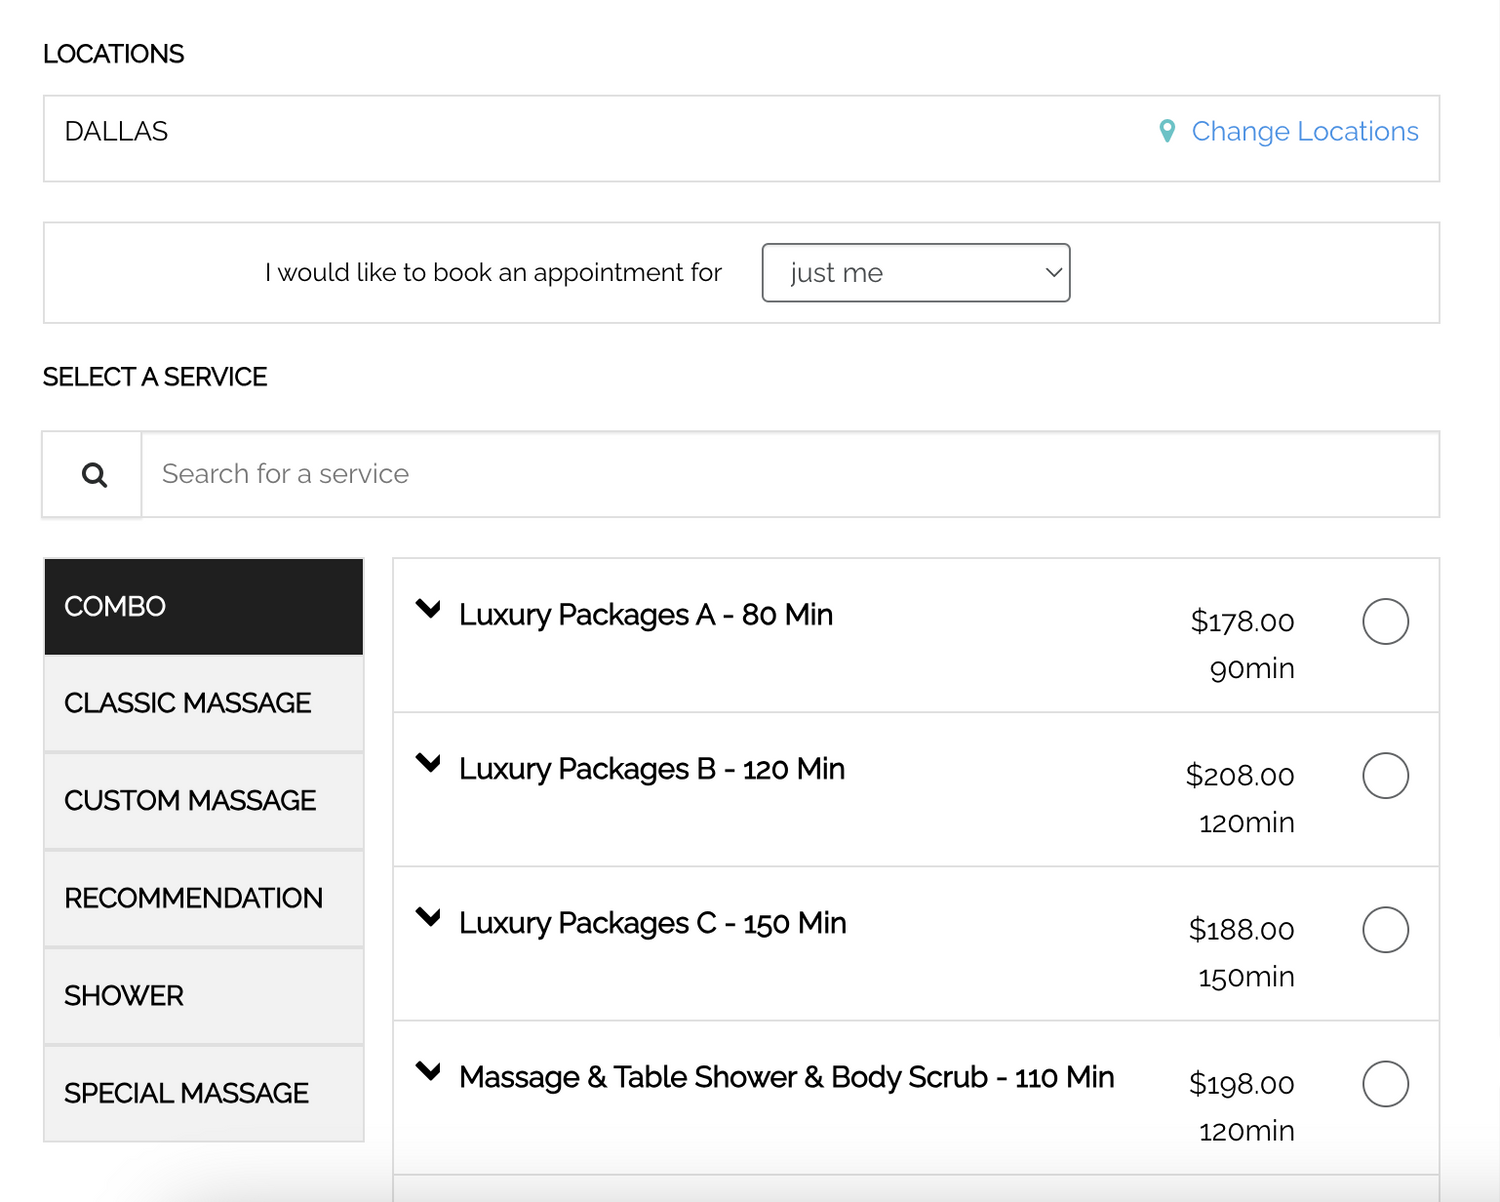Click the magnifying glass search icon
Screen dimensions: 1500x1202
(x=94, y=475)
